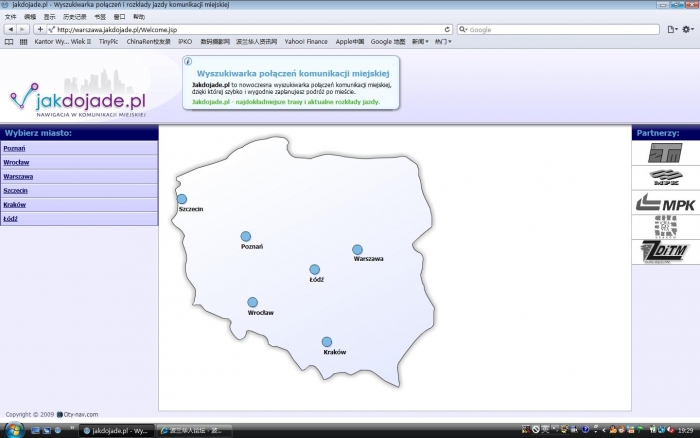Click the Poznań dot on the map
The image size is (700, 438).
(246, 236)
